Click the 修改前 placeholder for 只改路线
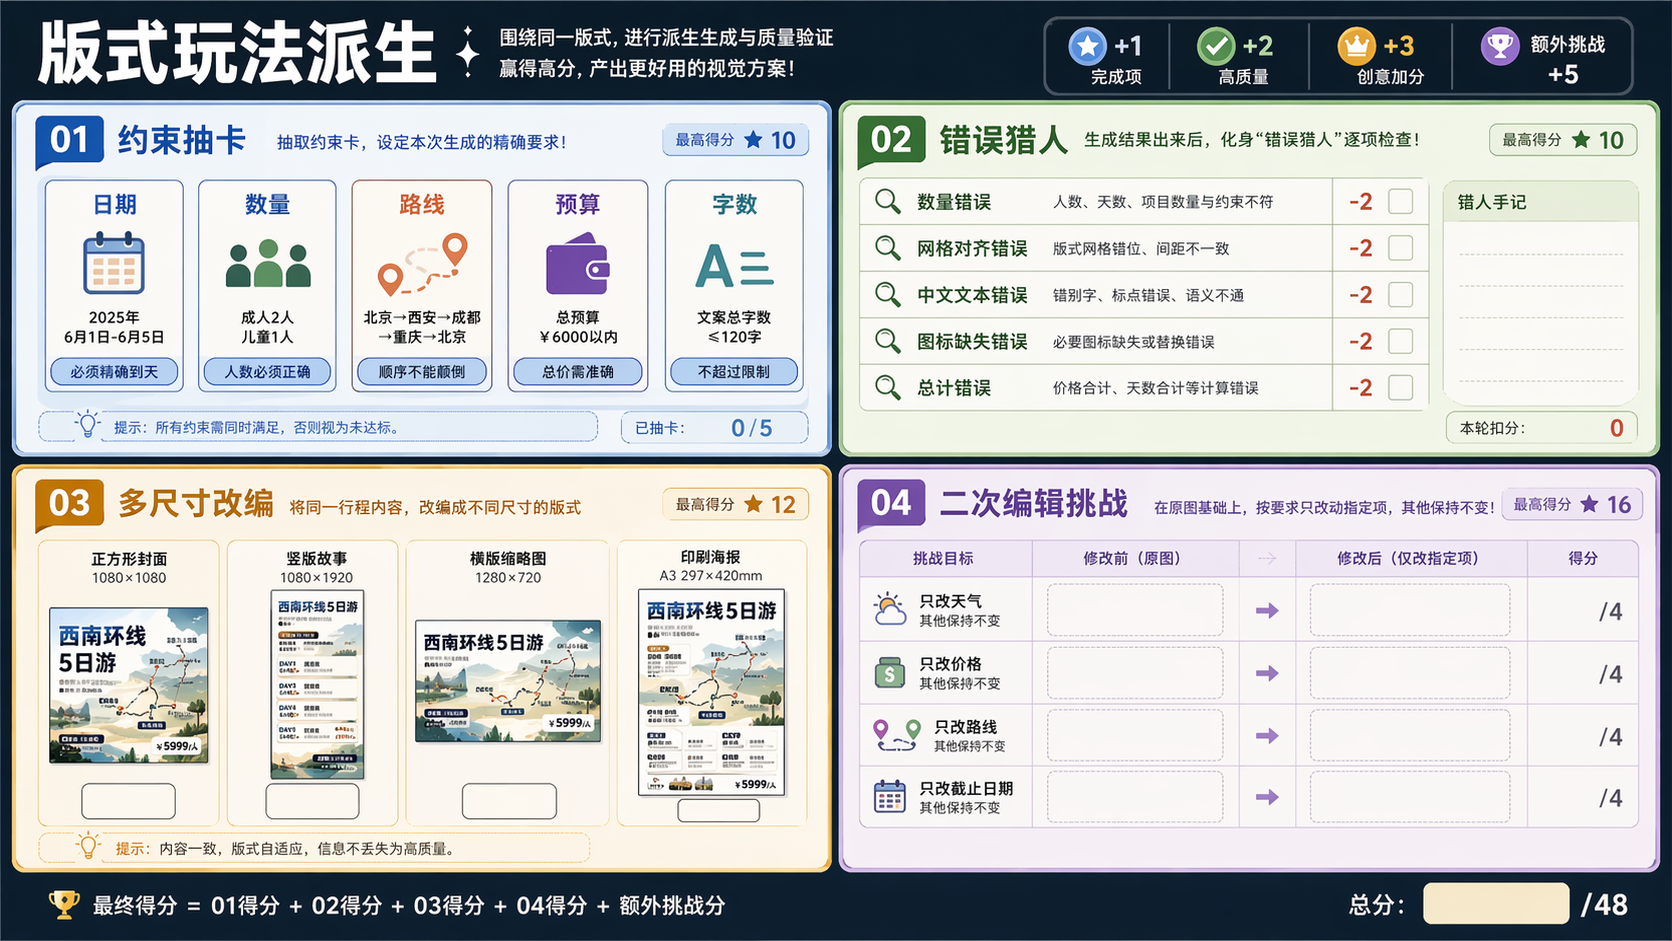Viewport: 1672px width, 941px height. pos(1135,736)
